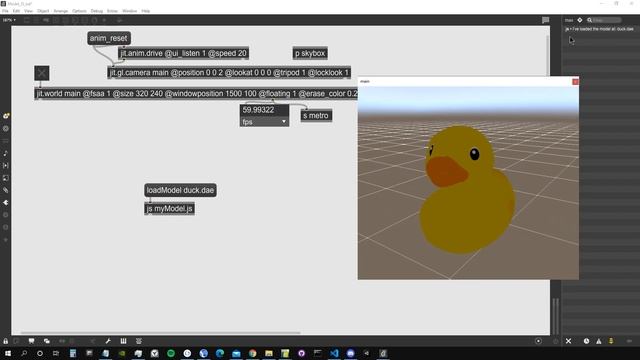Toggle the X toggle above jit.world
Image resolution: width=640 pixels, height=360 pixels.
coord(42,73)
